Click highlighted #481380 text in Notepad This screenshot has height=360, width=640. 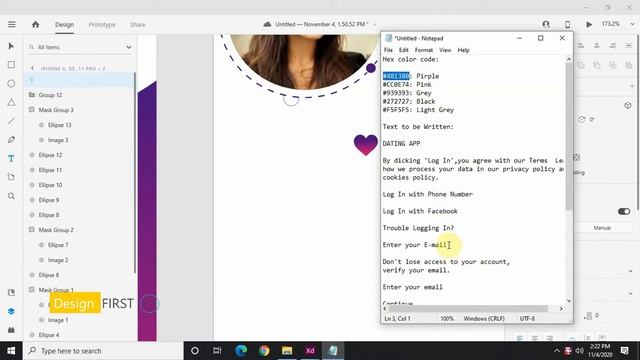point(396,76)
